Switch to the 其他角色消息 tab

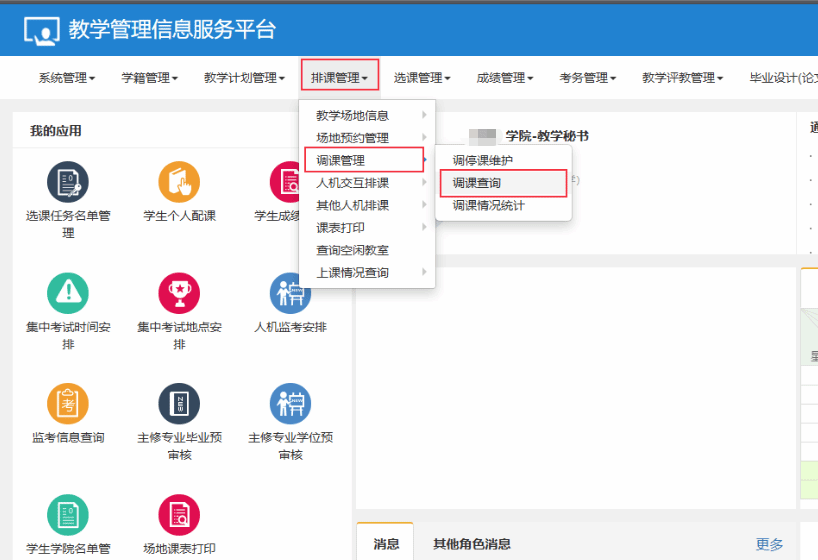pos(471,544)
